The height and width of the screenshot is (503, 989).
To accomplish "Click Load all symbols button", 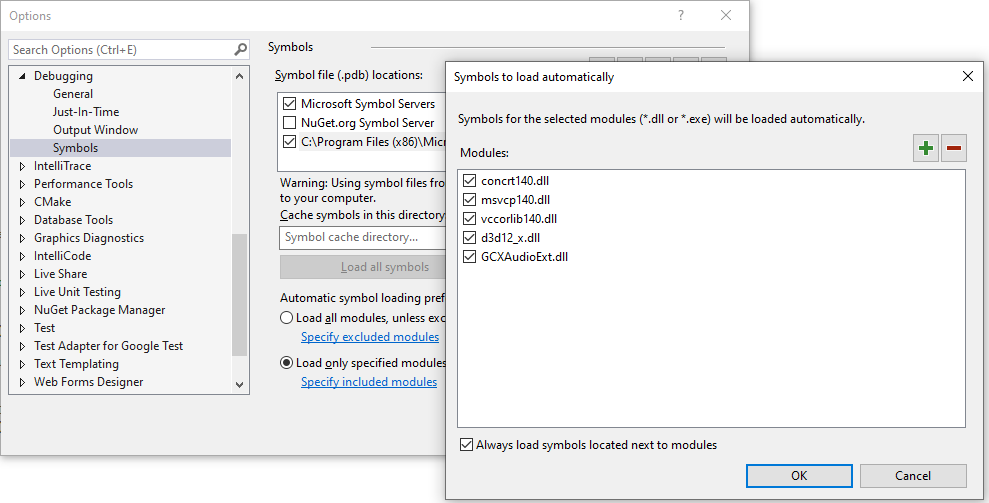I will (x=363, y=267).
